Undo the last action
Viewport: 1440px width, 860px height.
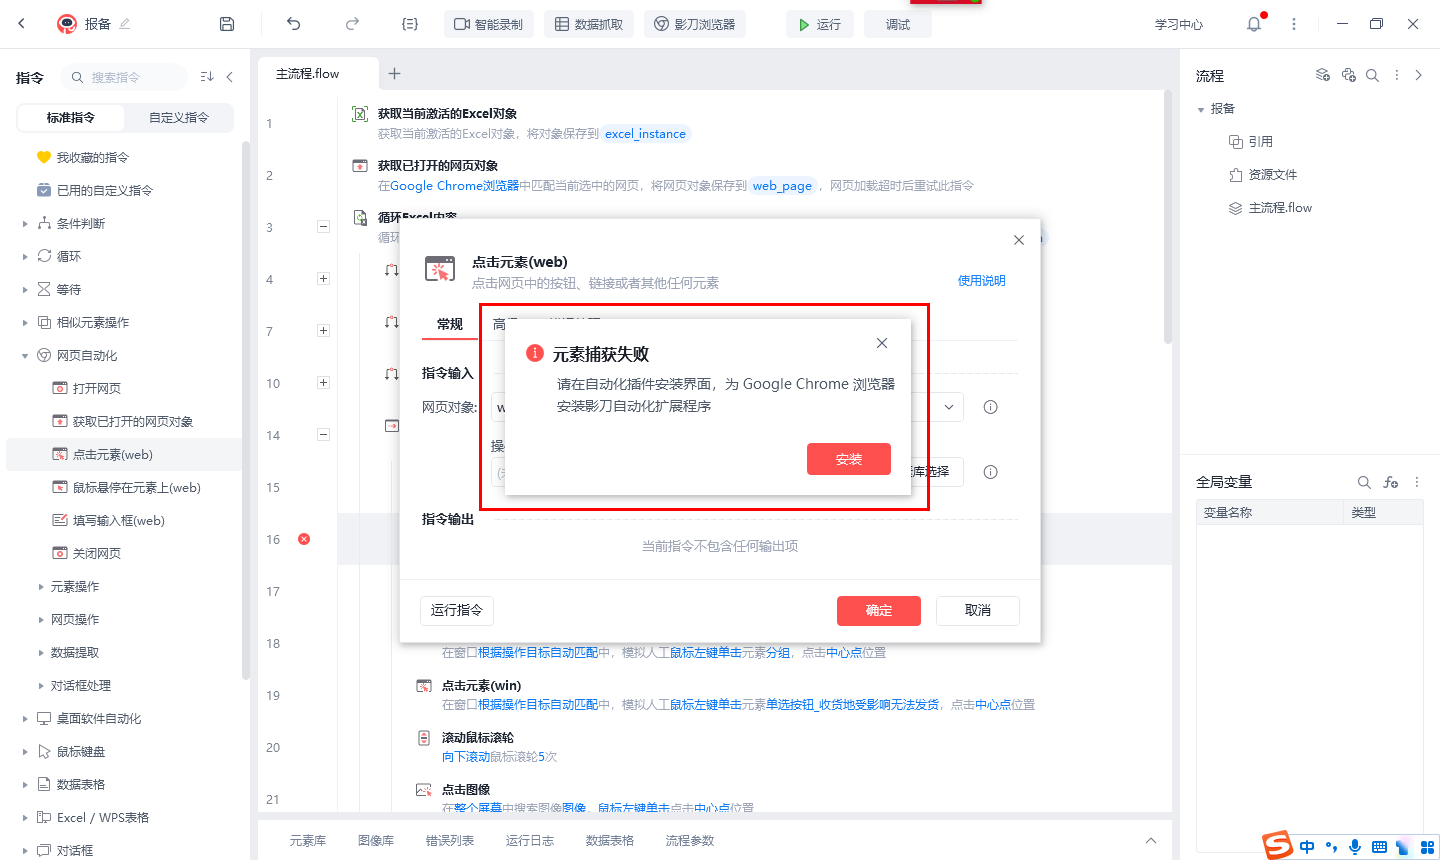293,24
